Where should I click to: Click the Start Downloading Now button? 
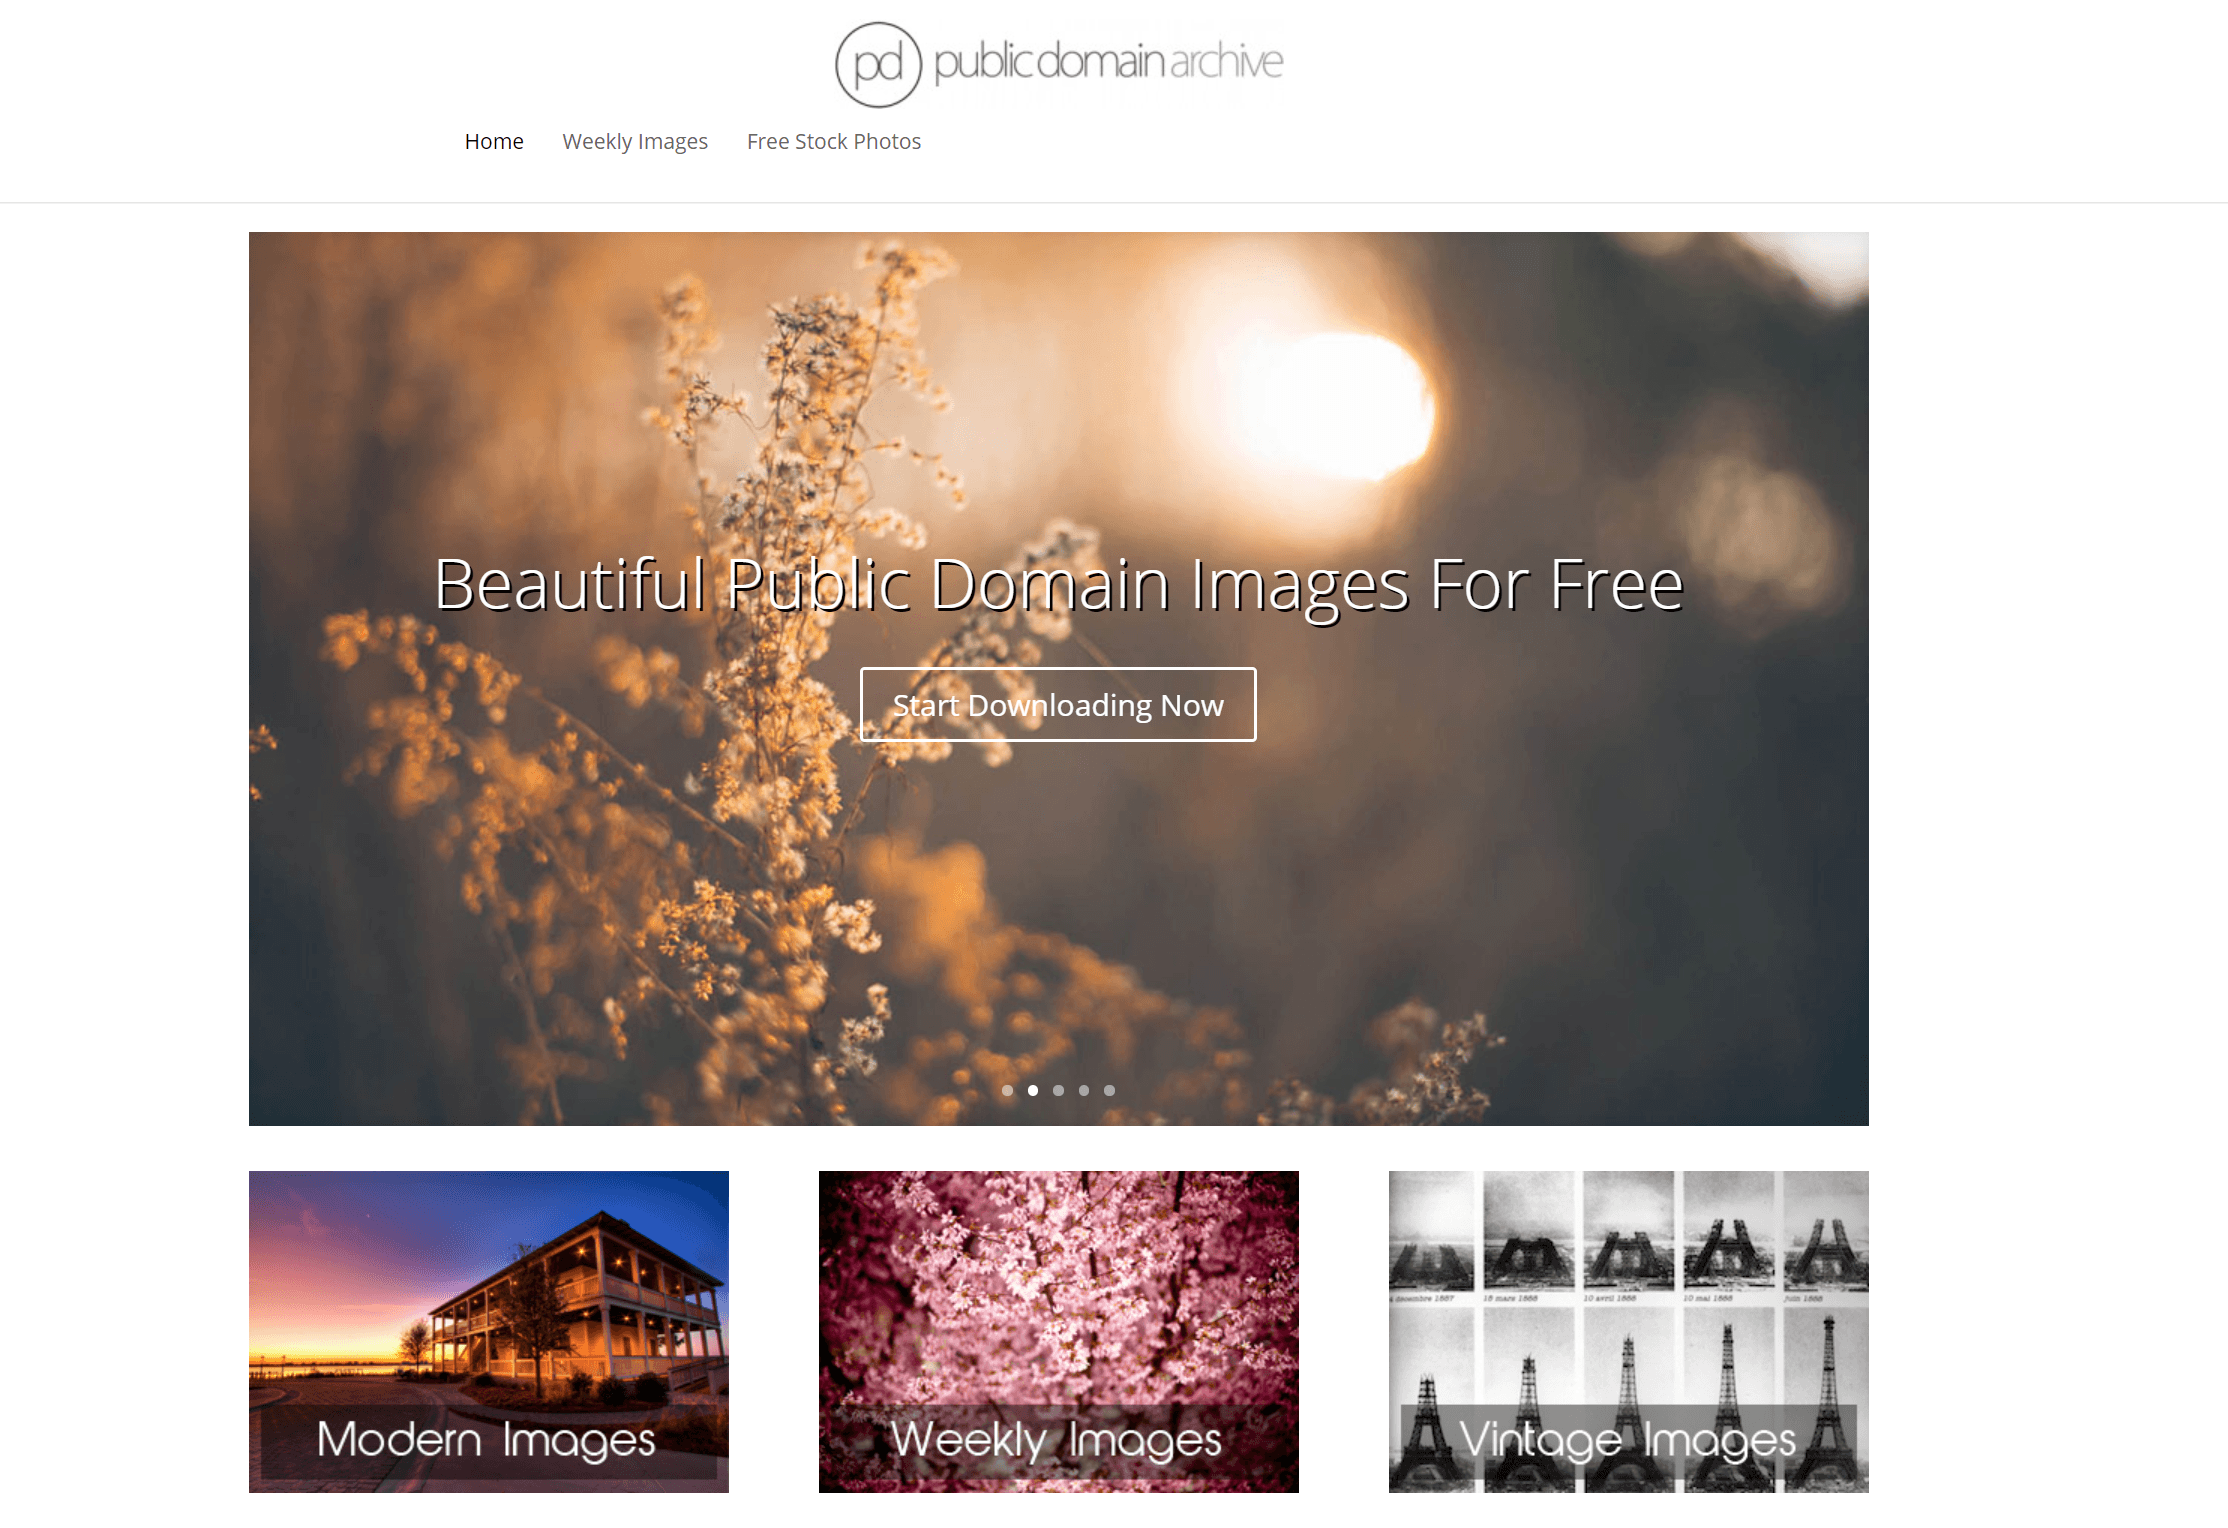point(1058,702)
